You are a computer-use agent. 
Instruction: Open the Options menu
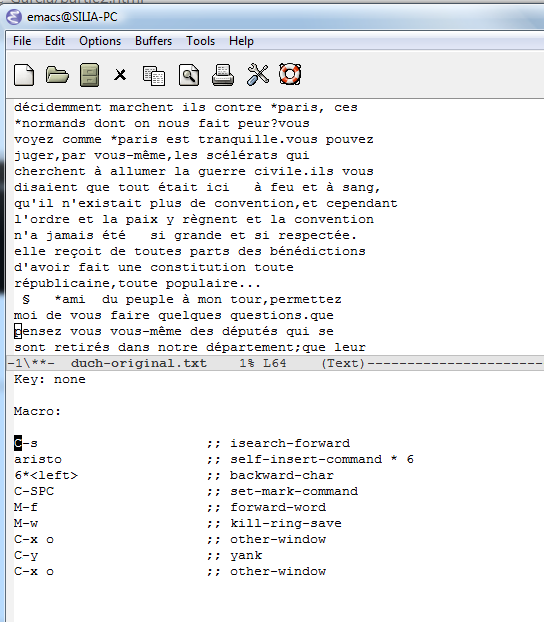coord(100,41)
